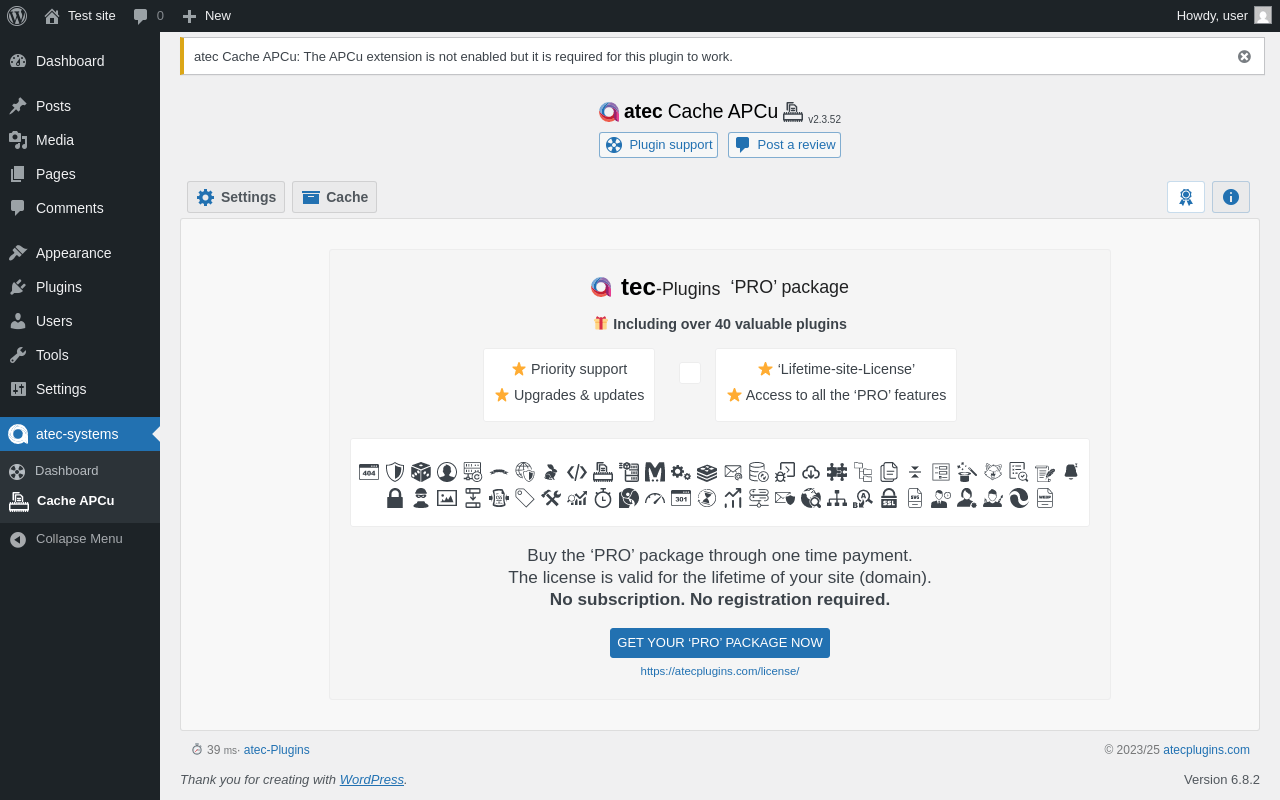Click the cloud download plugin icon
This screenshot has width=1280, height=800.
tap(811, 472)
